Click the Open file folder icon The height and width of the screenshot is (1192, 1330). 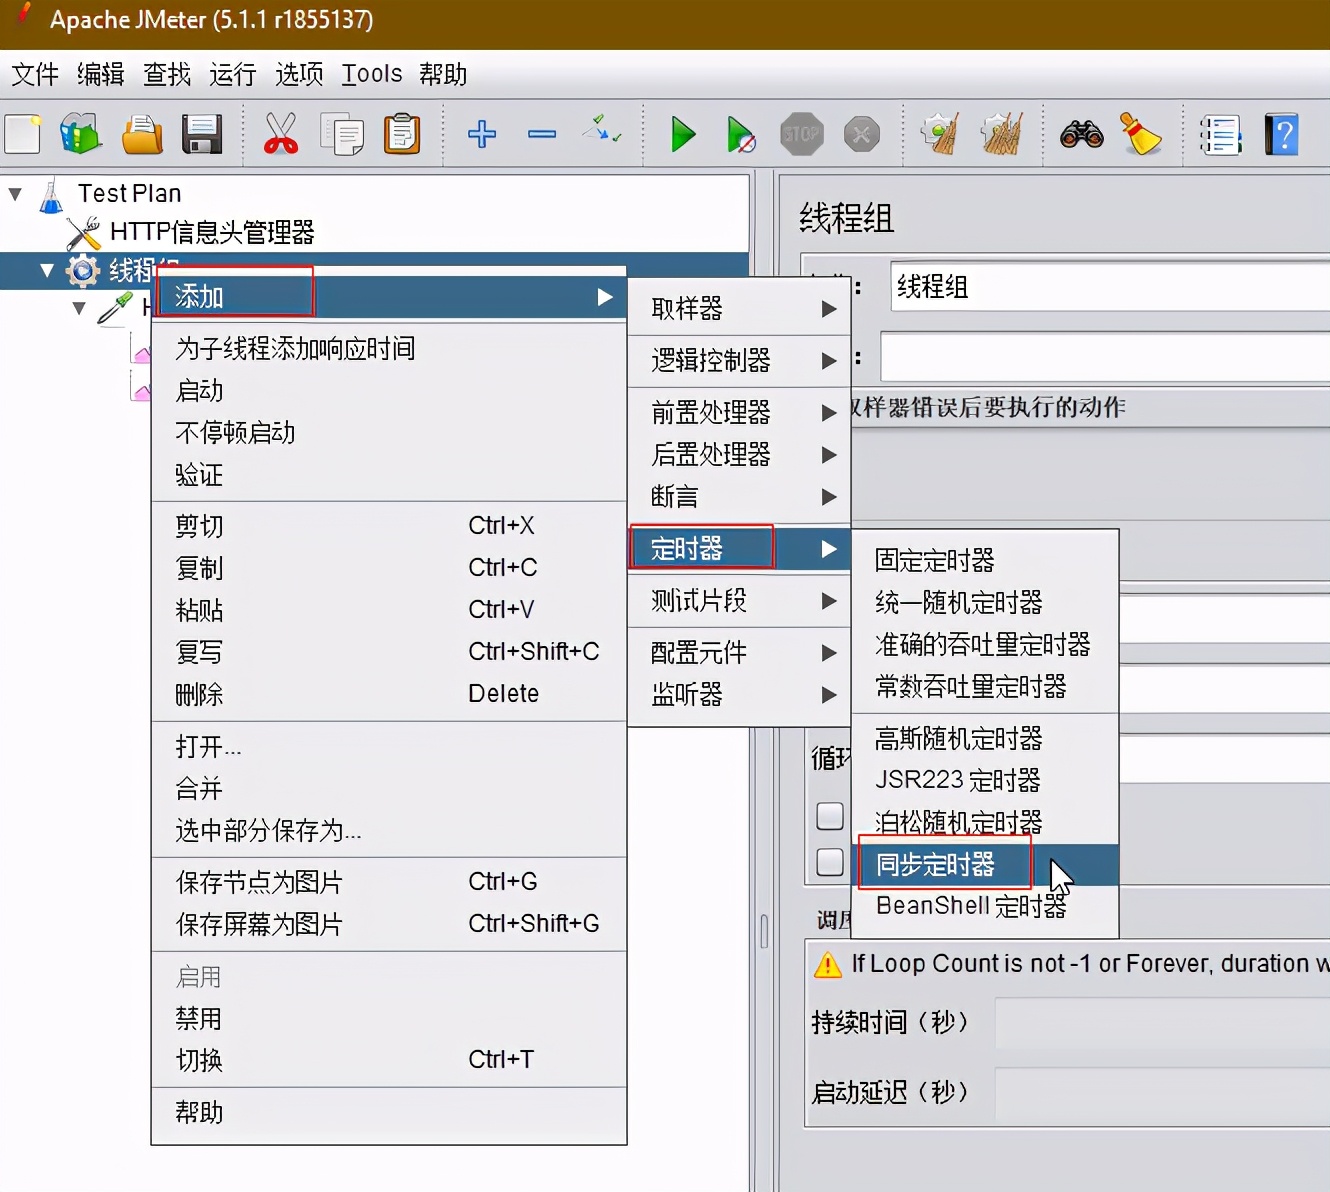click(142, 134)
